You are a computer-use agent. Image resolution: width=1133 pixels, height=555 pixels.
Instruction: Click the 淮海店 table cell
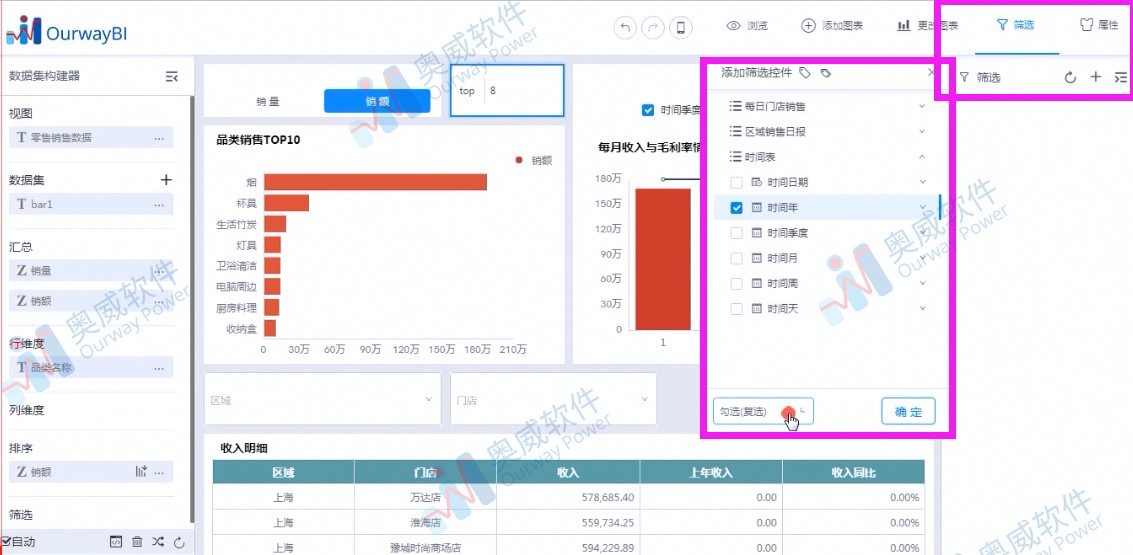pyautogui.click(x=425, y=522)
